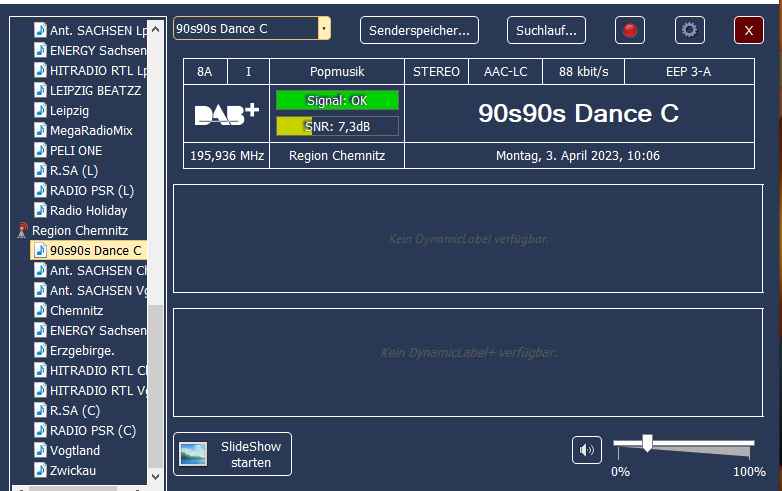Click the red record button

pos(630,30)
